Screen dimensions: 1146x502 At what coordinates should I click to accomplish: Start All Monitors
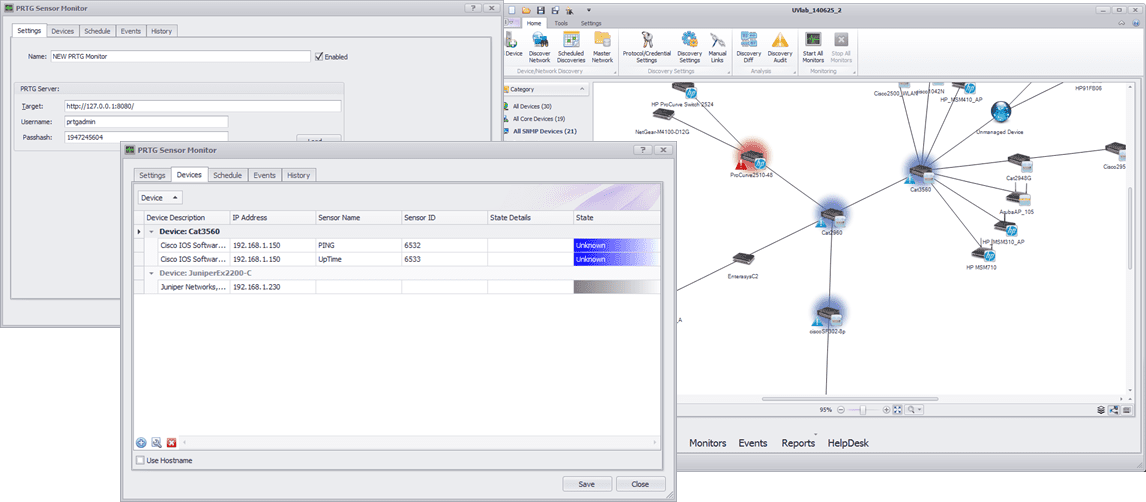tap(813, 48)
